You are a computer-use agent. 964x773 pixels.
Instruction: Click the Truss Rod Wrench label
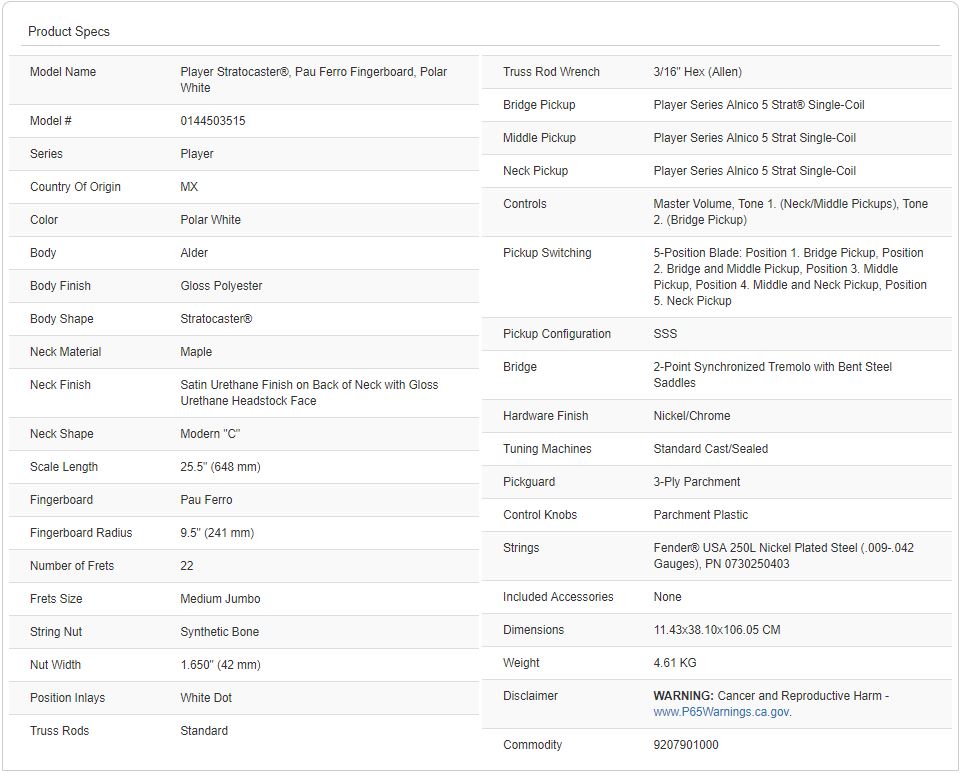coord(551,72)
